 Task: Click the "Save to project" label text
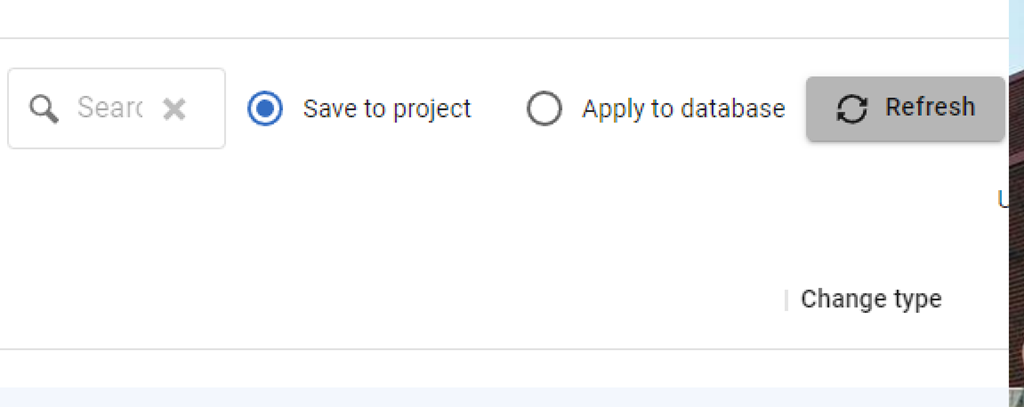coord(386,108)
